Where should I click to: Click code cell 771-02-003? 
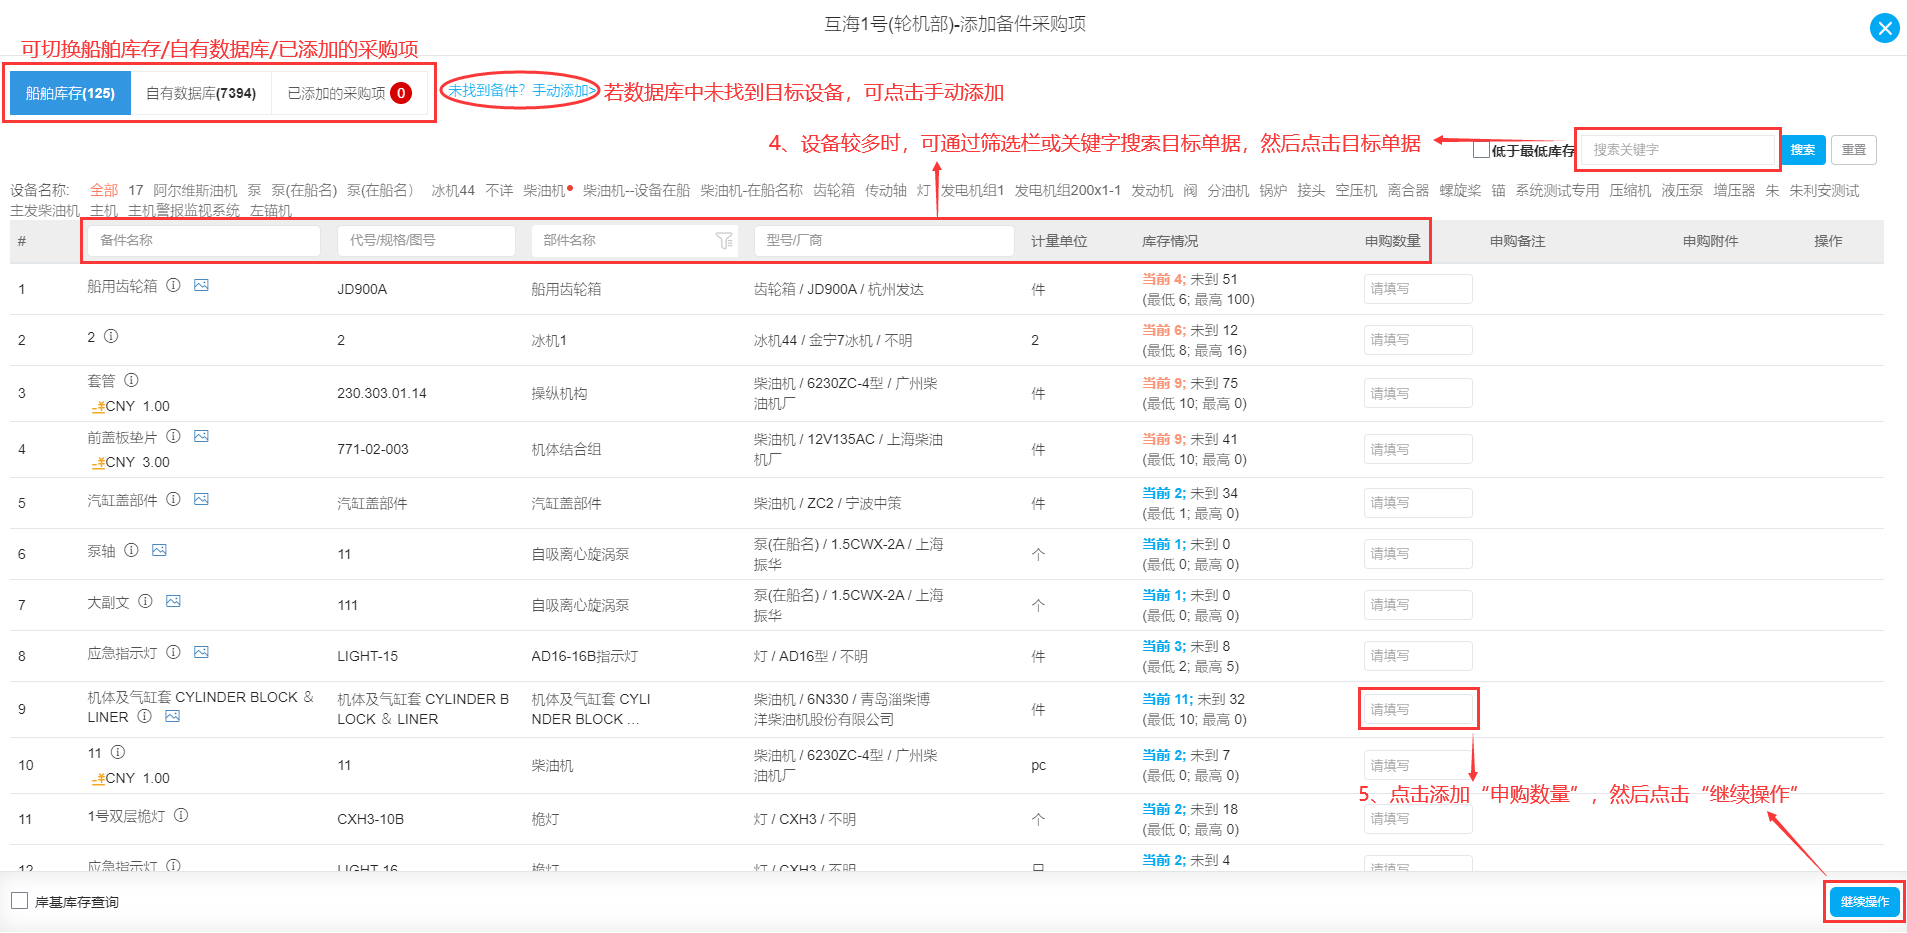coord(373,449)
